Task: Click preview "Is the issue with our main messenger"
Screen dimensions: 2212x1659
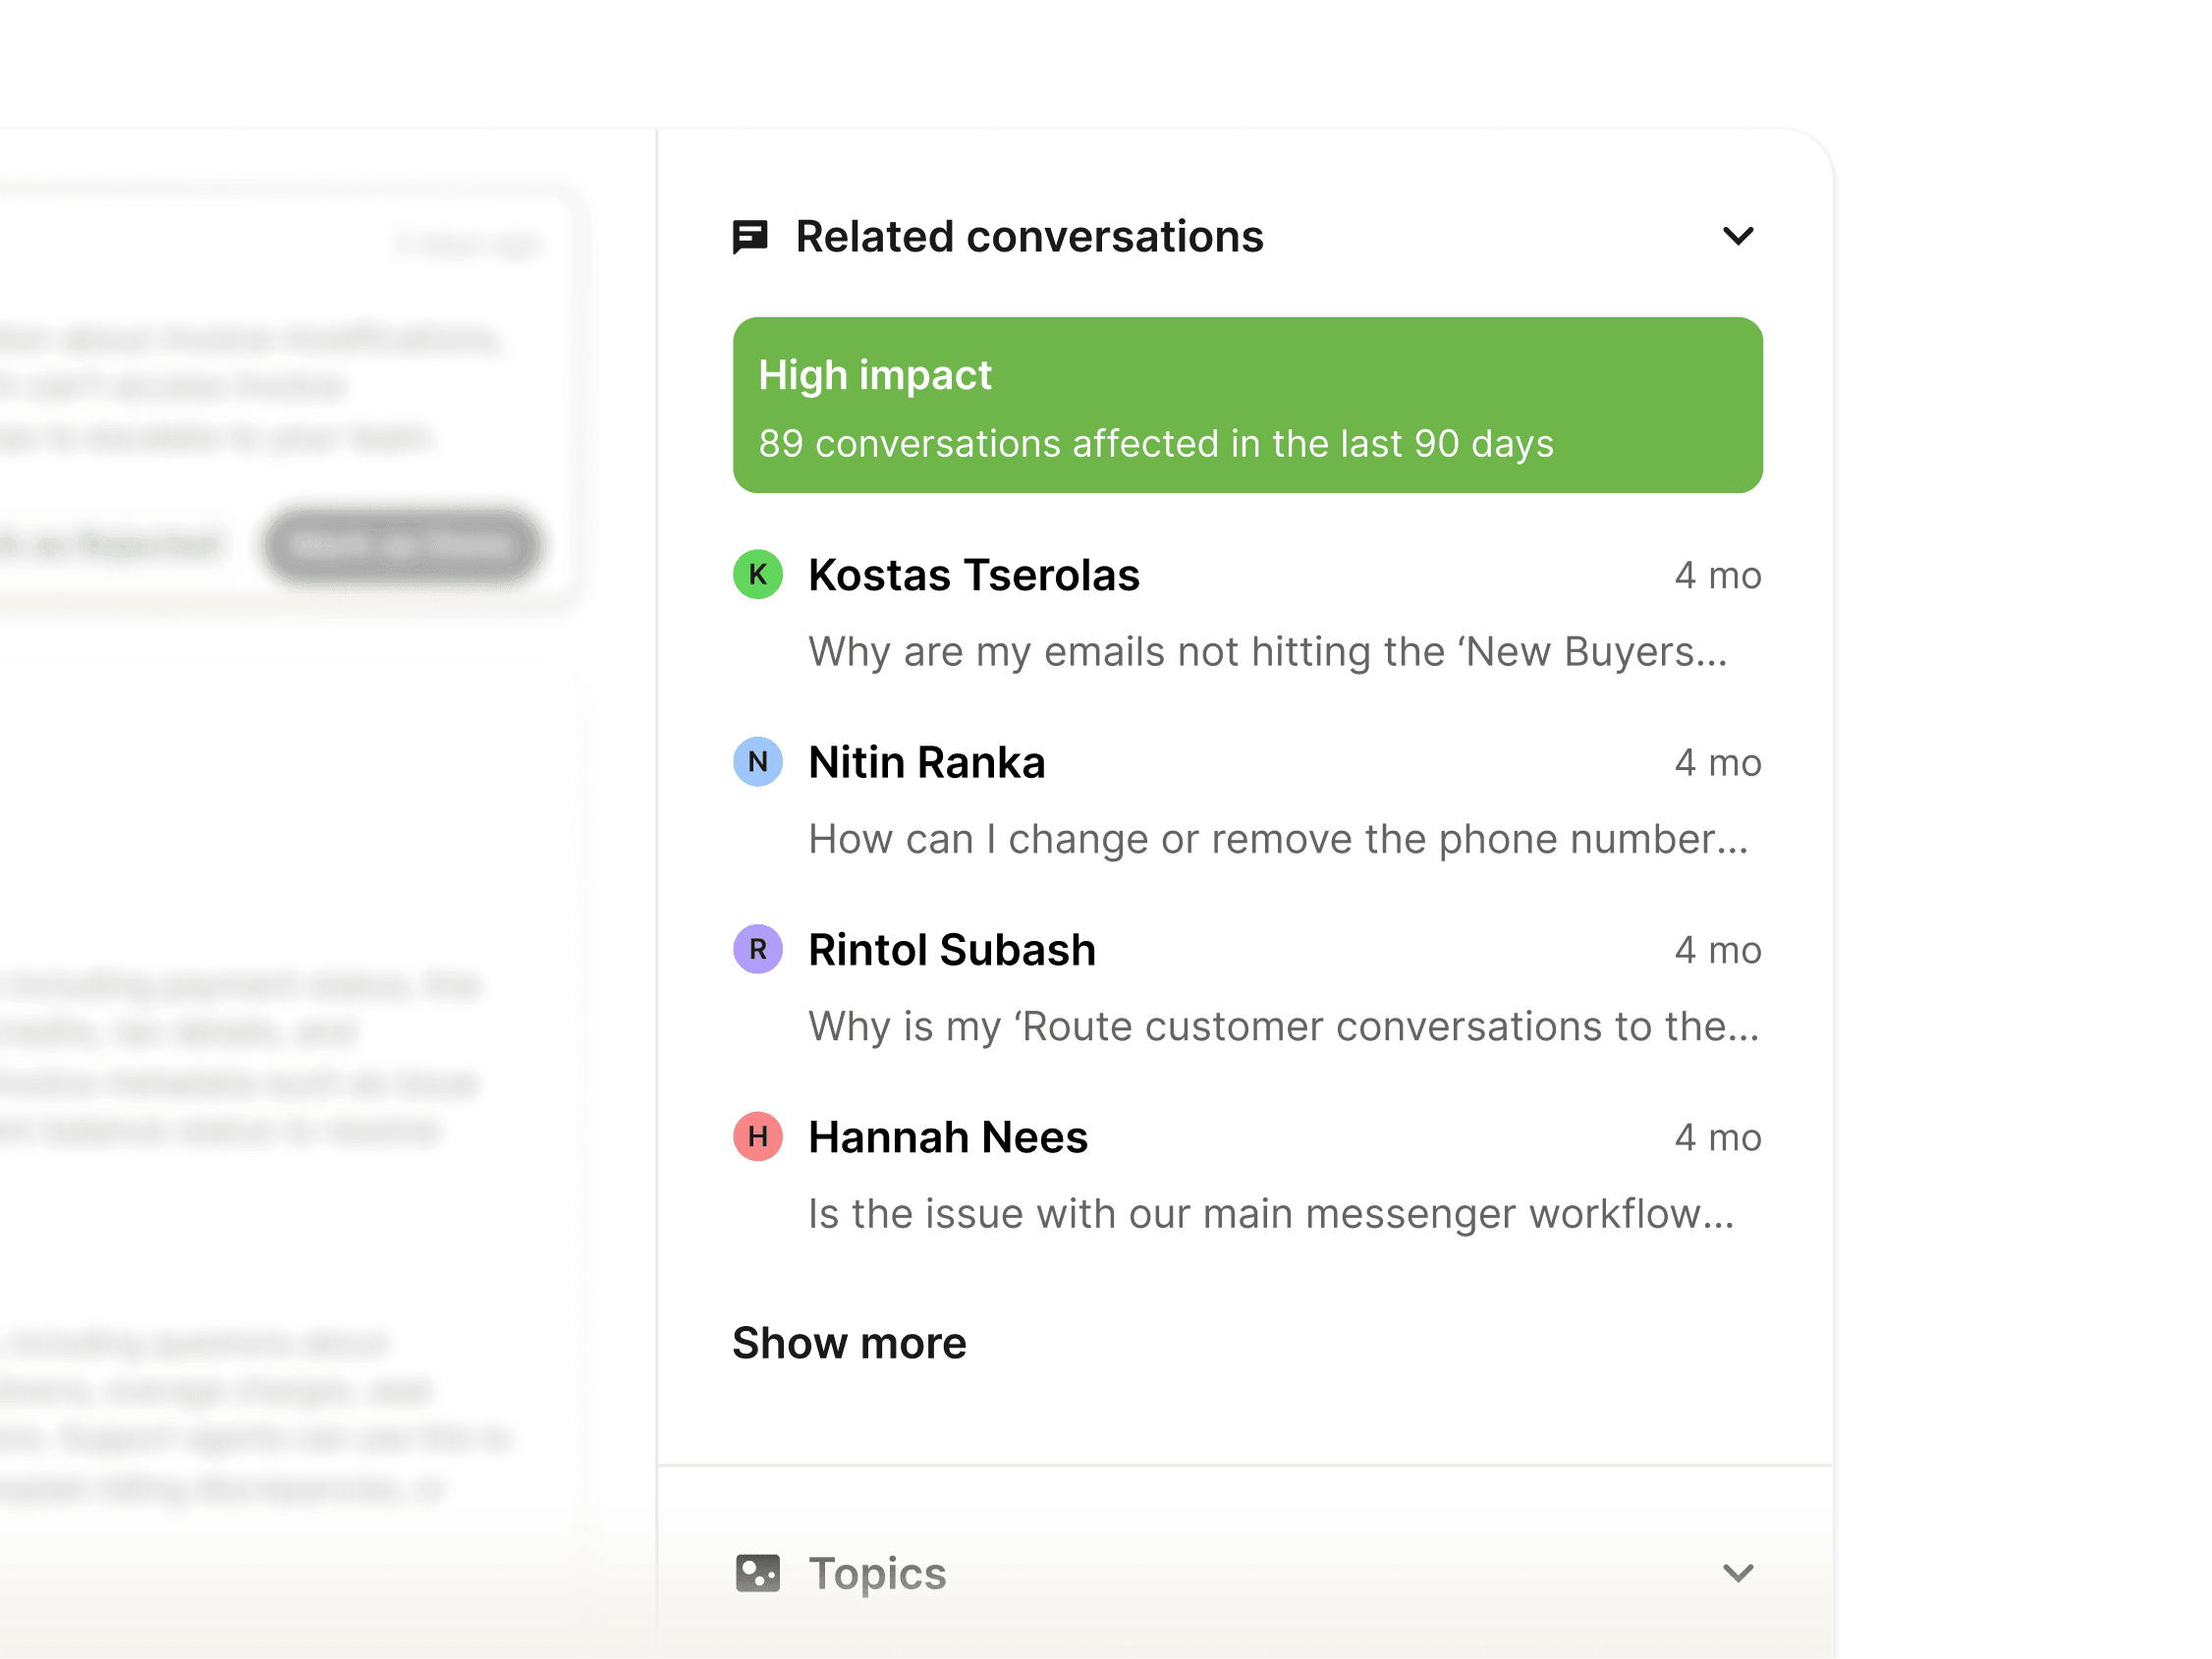Action: point(1270,1214)
